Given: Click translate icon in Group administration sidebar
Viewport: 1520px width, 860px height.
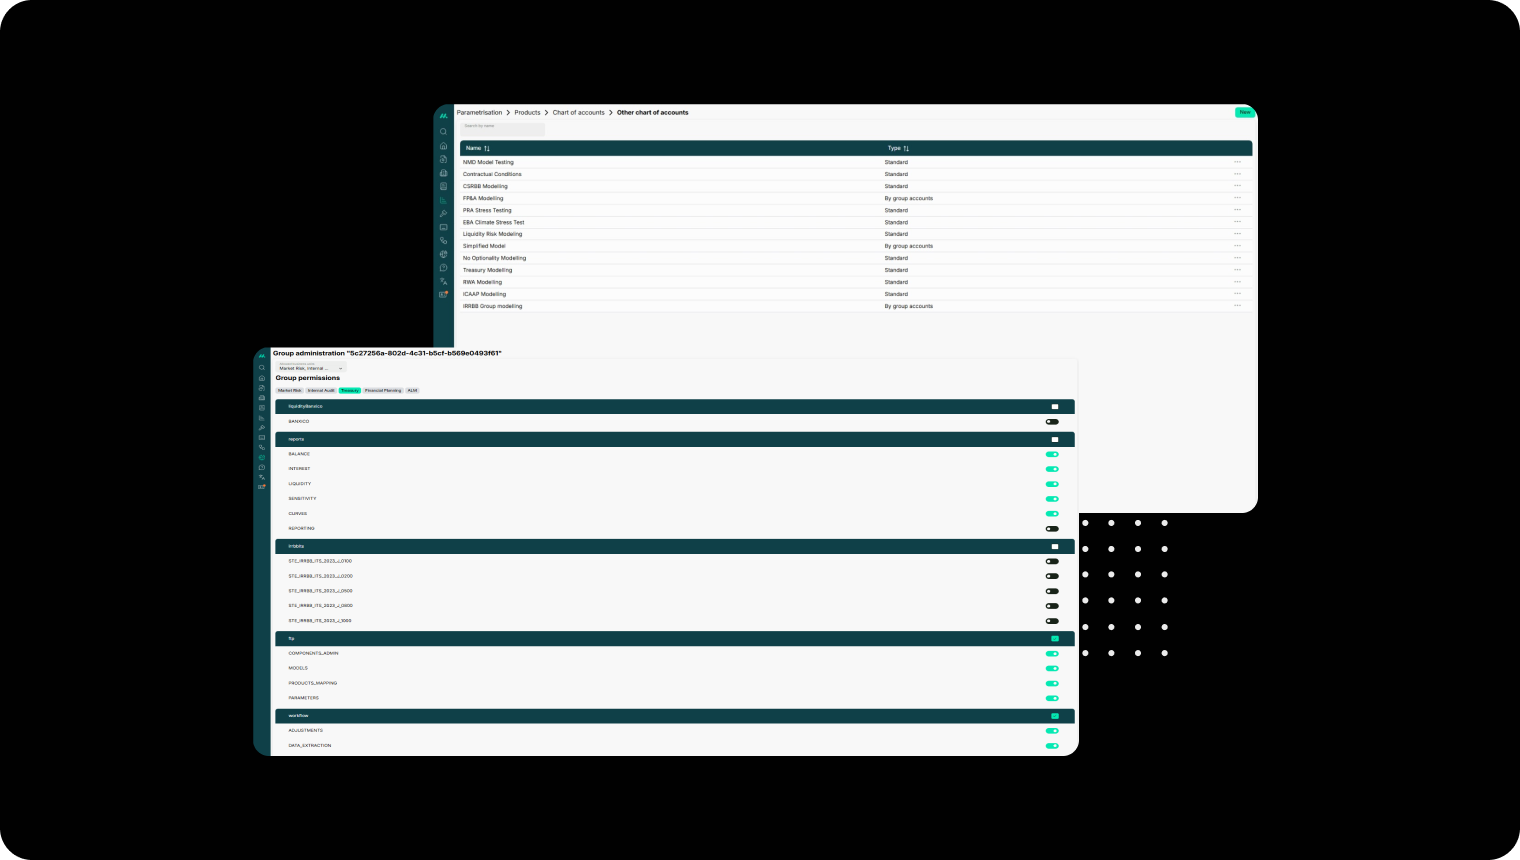Looking at the screenshot, I should coord(262,477).
